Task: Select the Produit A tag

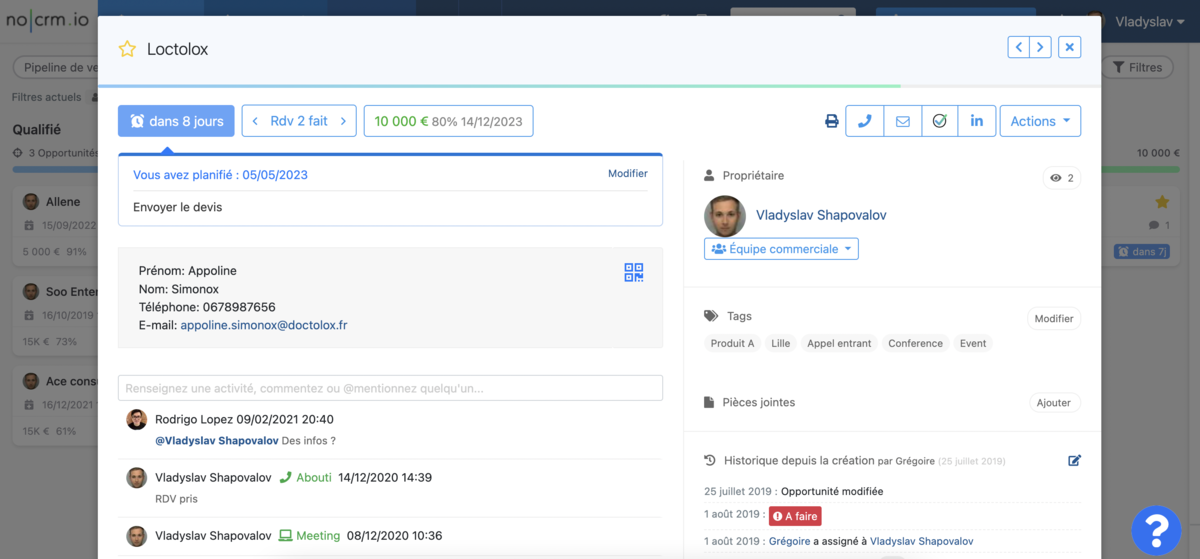Action: tap(733, 343)
